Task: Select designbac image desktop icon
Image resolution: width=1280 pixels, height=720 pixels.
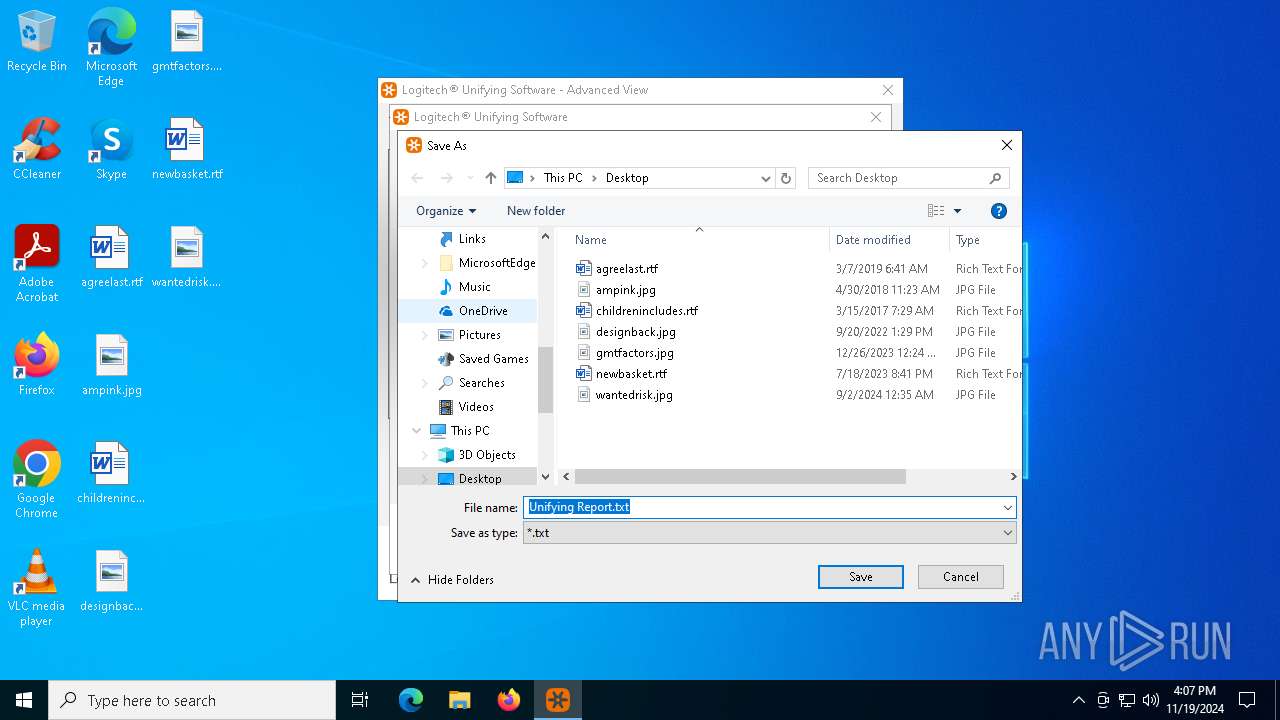Action: [111, 582]
